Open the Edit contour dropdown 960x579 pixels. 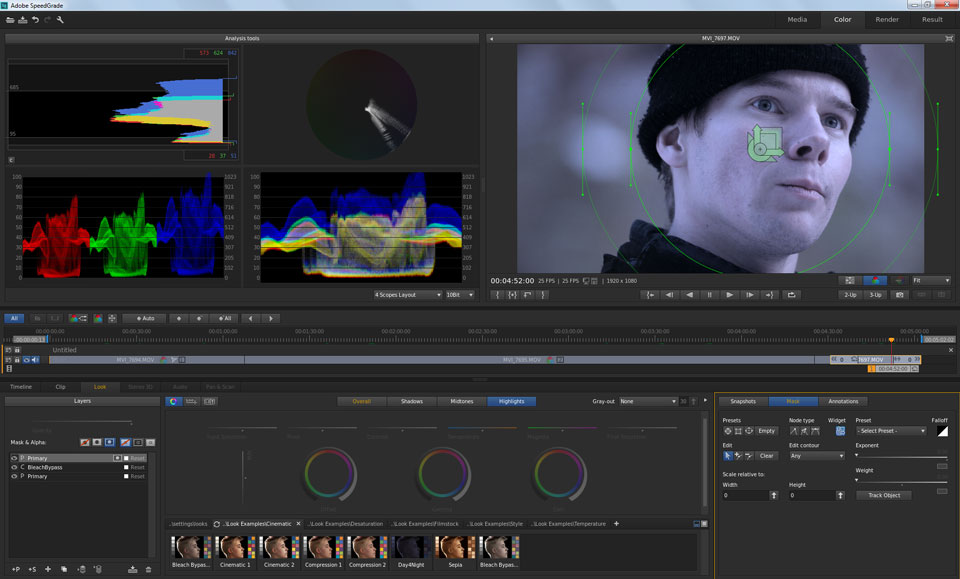point(816,456)
